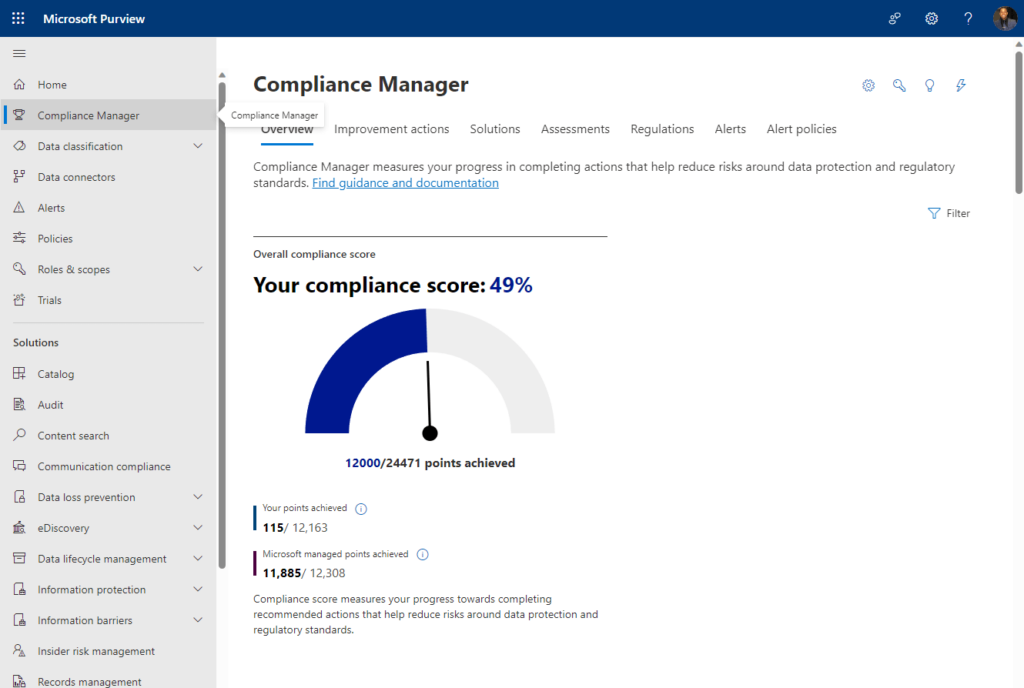Click the Audit icon in Solutions
Image resolution: width=1024 pixels, height=688 pixels.
20,405
